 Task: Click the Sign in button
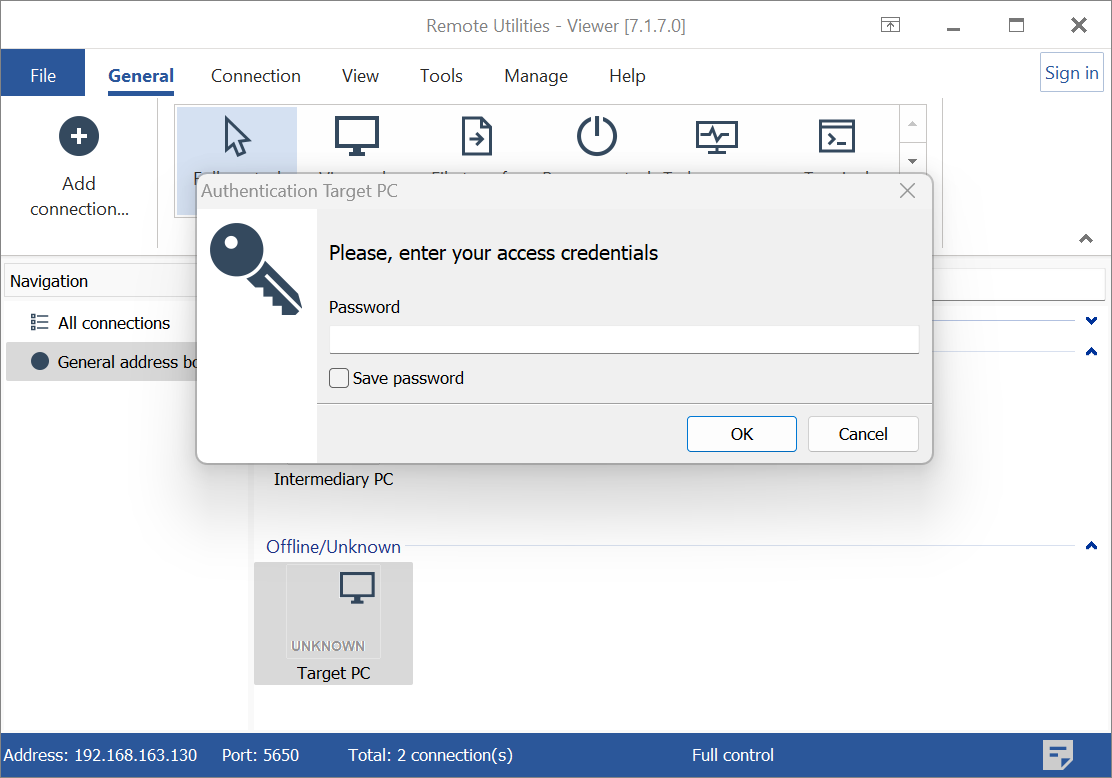click(1071, 73)
